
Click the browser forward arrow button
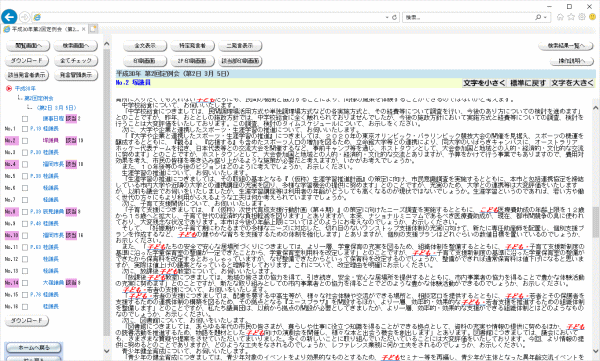(x=24, y=17)
